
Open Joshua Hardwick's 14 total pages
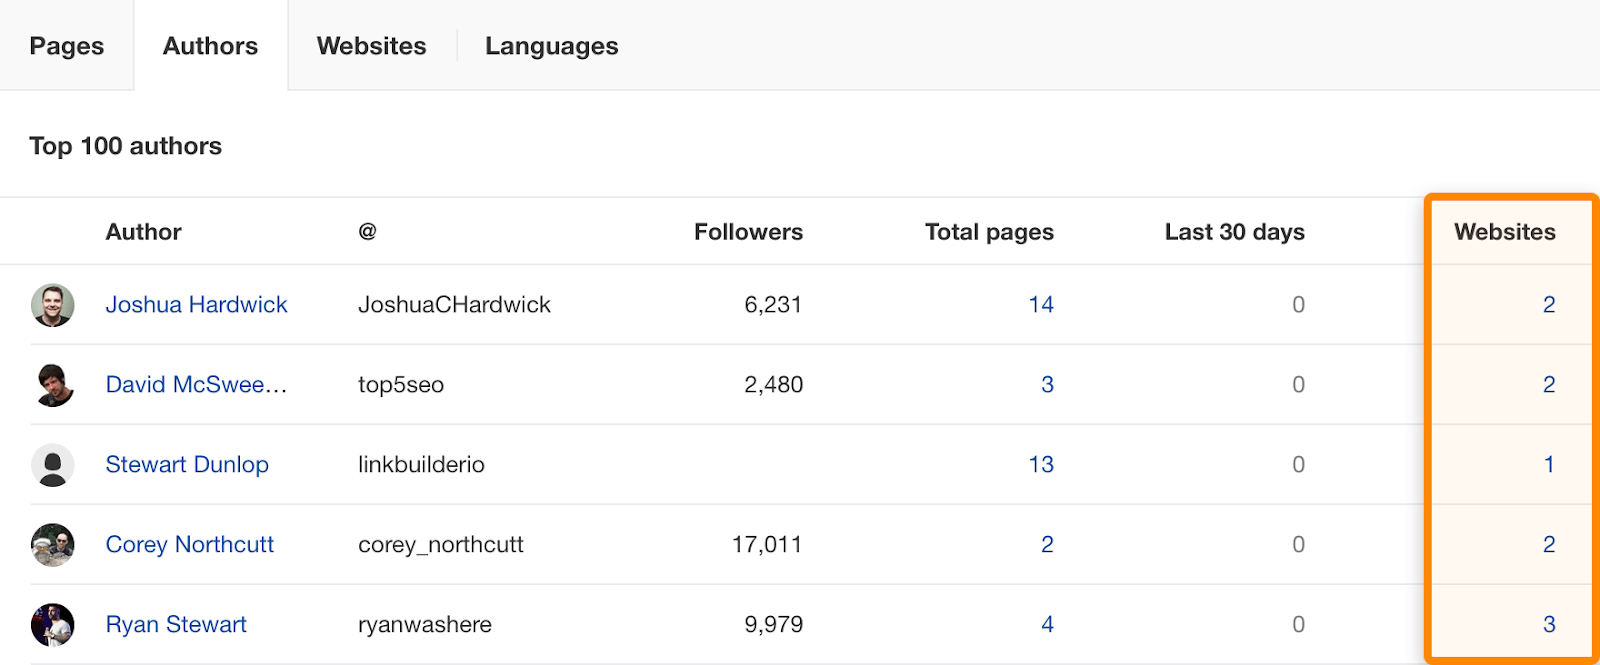(1040, 305)
